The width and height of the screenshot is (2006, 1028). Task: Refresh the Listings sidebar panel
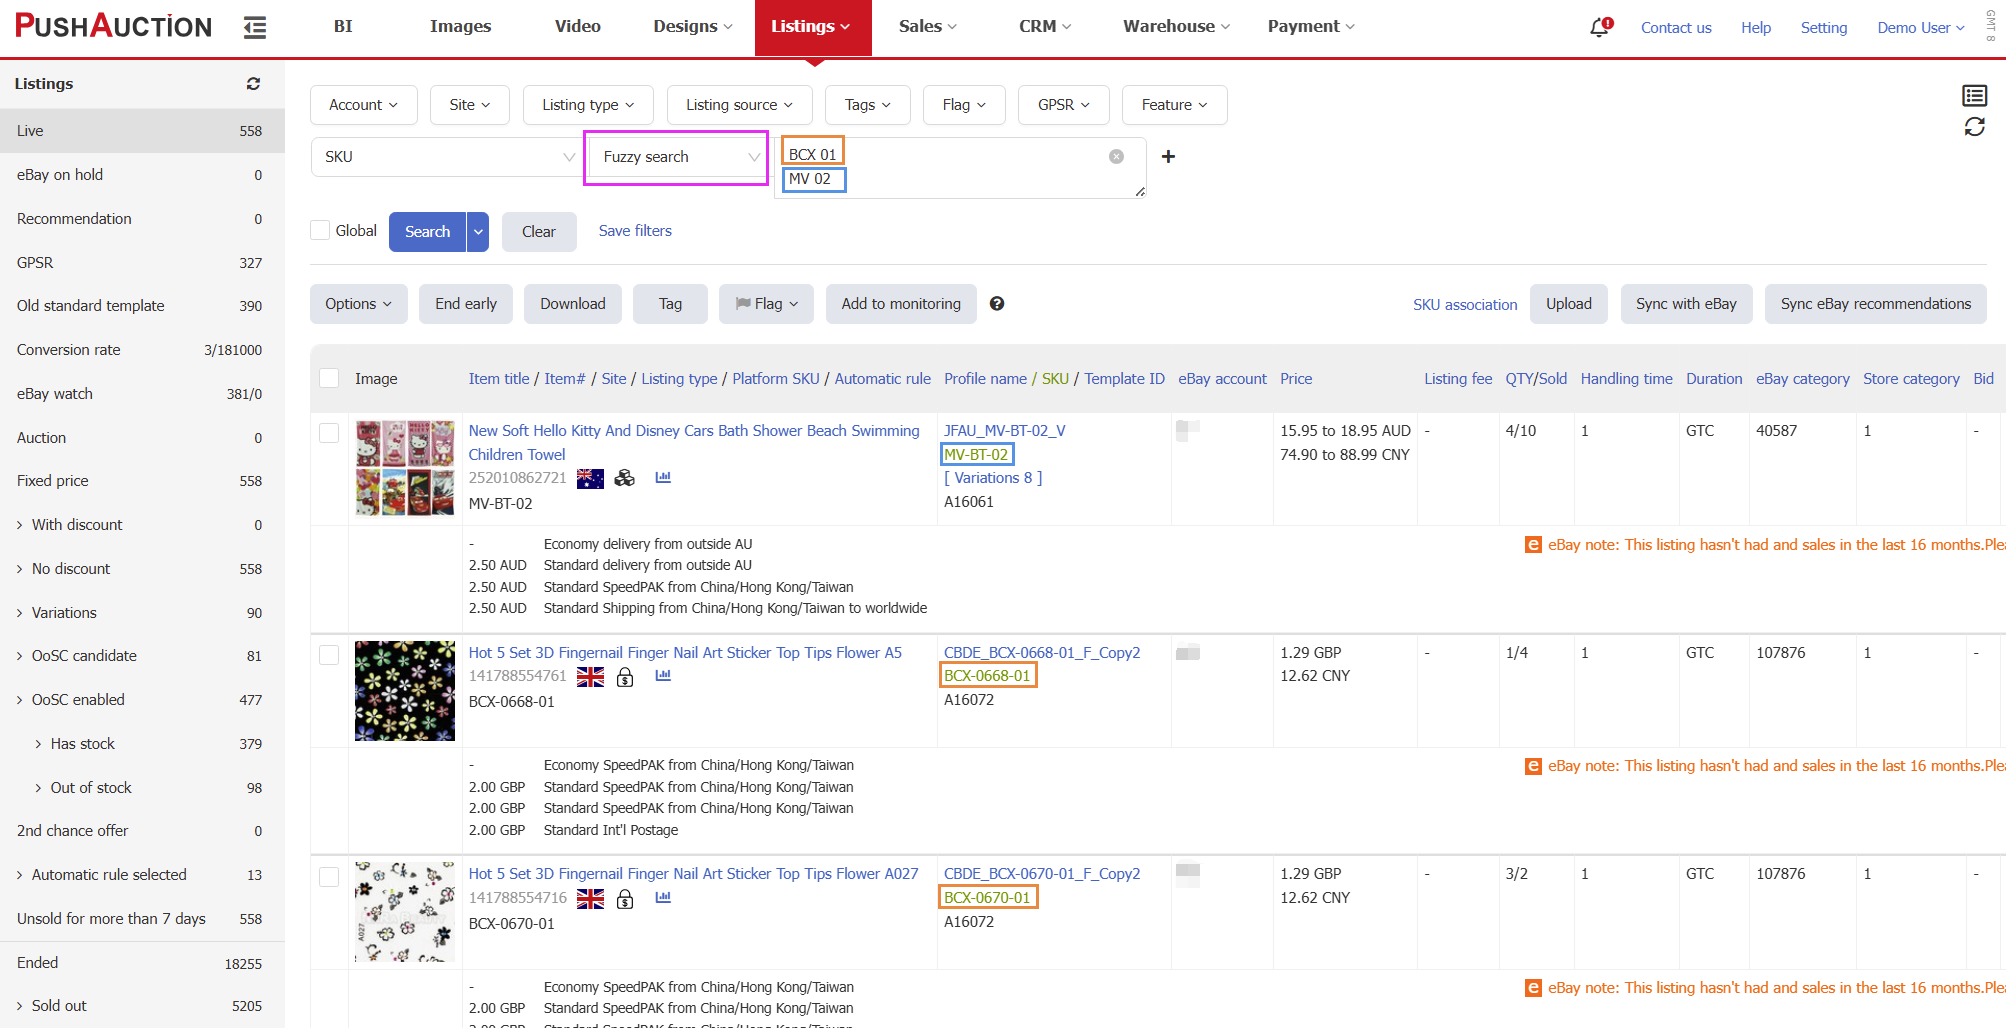tap(254, 84)
